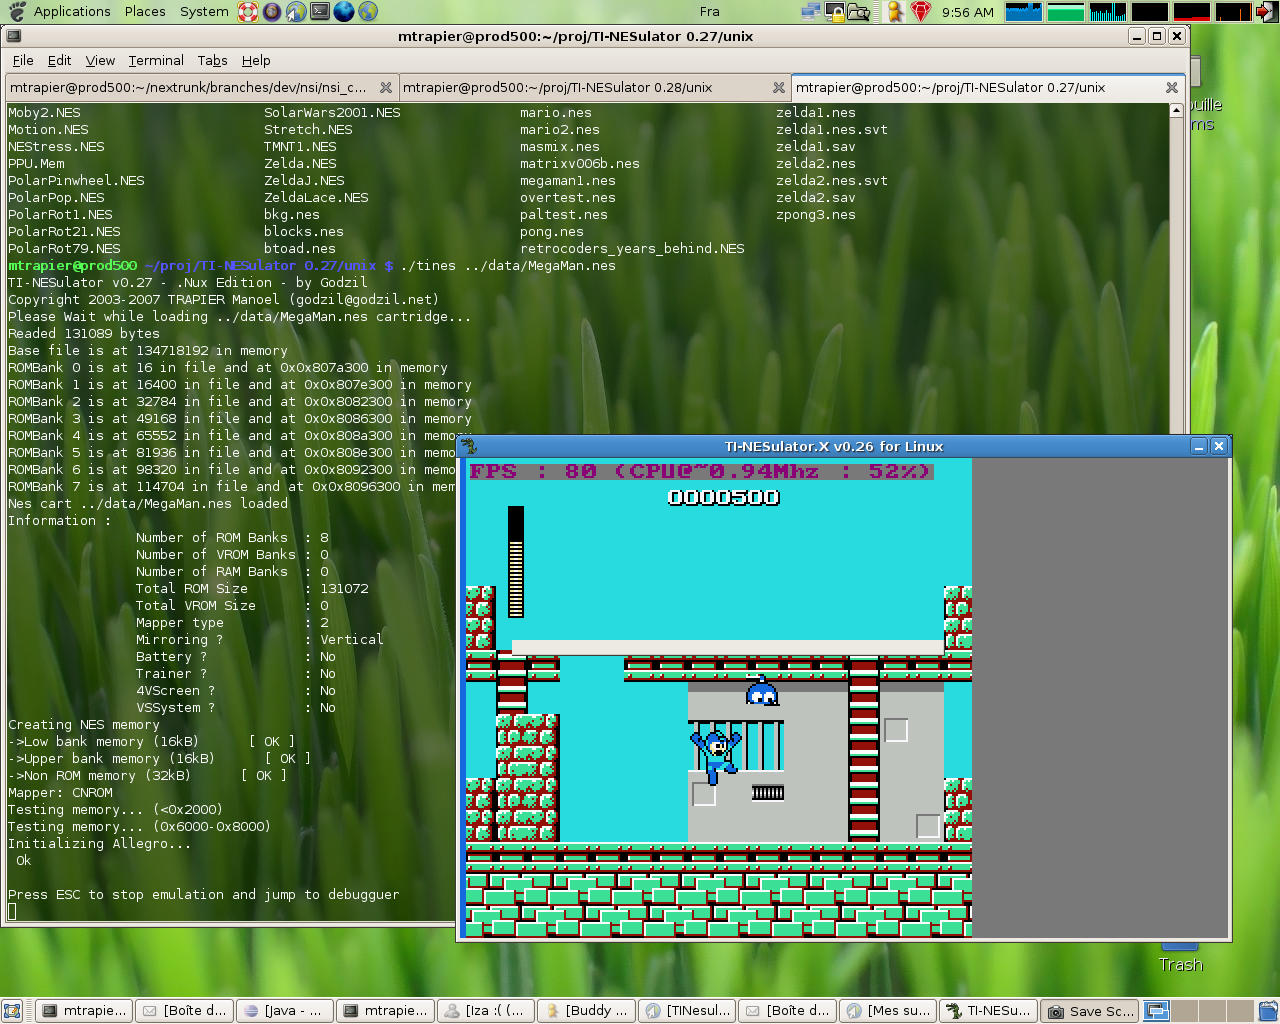Click the TI-NESulator.X window title bar
This screenshot has height=1024, width=1280.
[834, 446]
